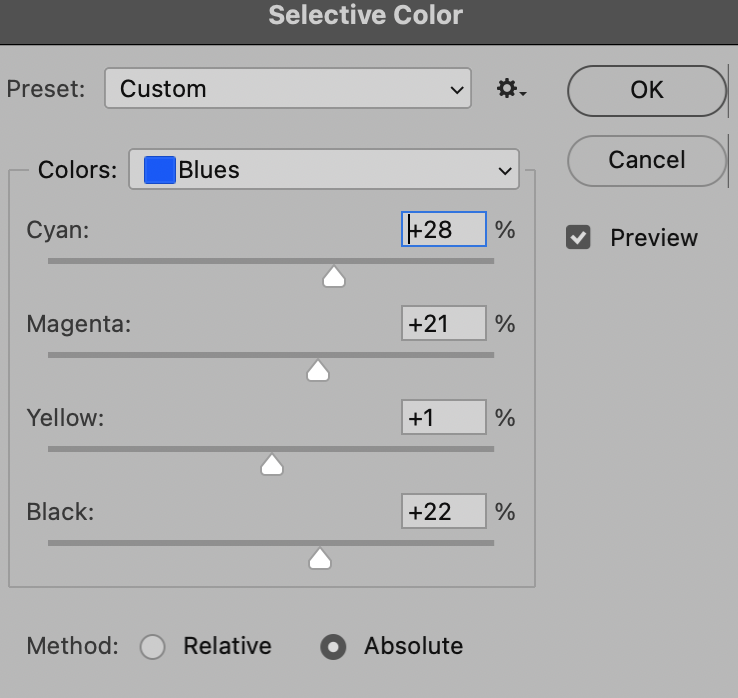This screenshot has height=698, width=738.
Task: Focus the Cyan percentage input field
Action: tap(444, 229)
